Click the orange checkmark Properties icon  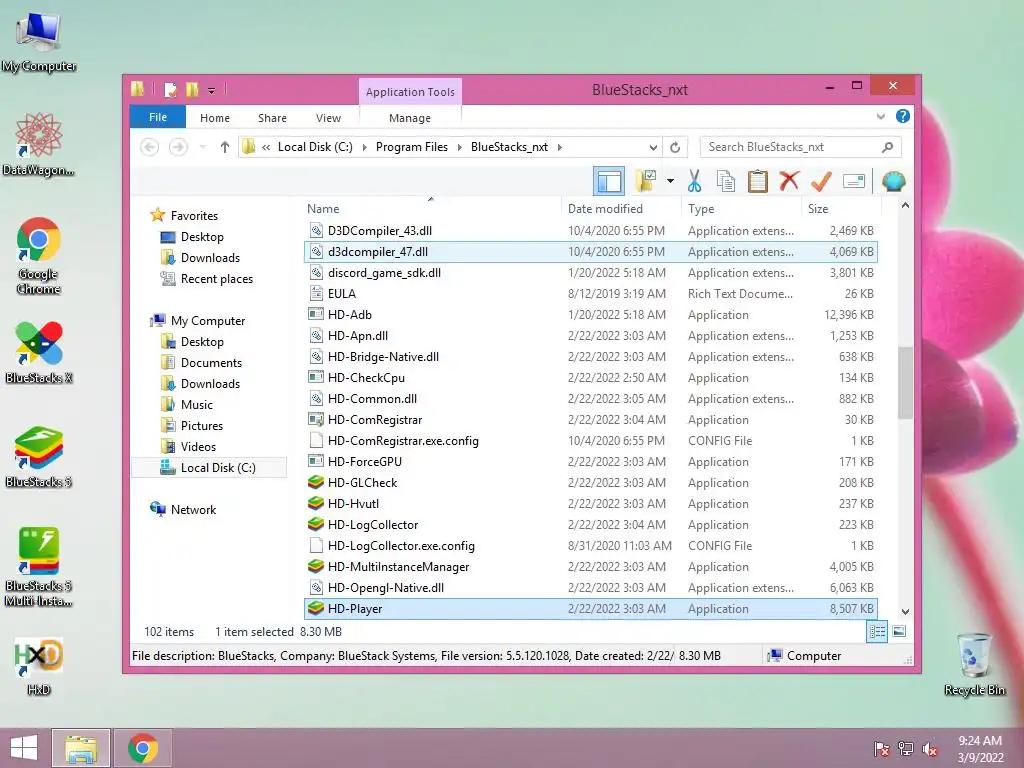821,181
